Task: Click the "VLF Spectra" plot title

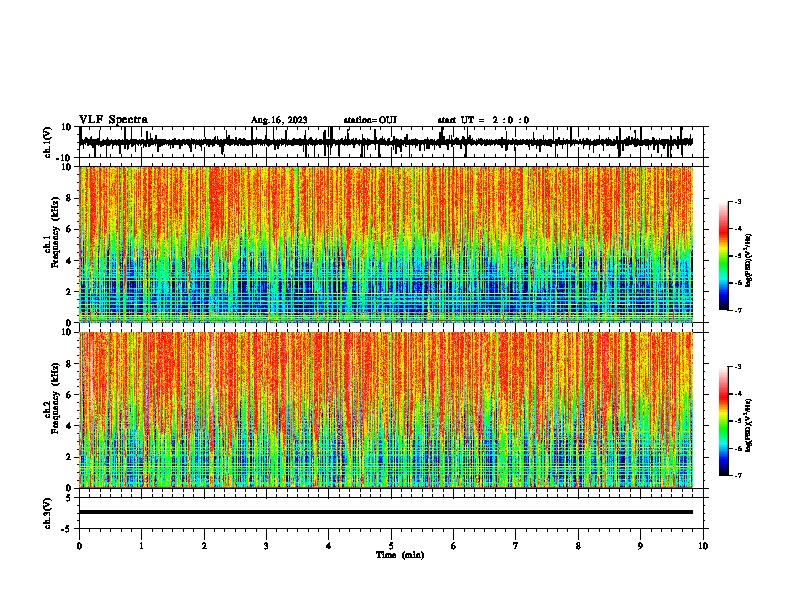Action: (x=113, y=120)
